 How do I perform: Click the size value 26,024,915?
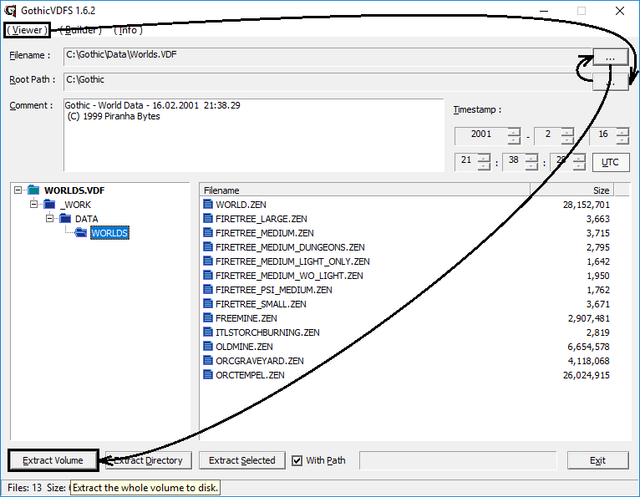tap(586, 375)
